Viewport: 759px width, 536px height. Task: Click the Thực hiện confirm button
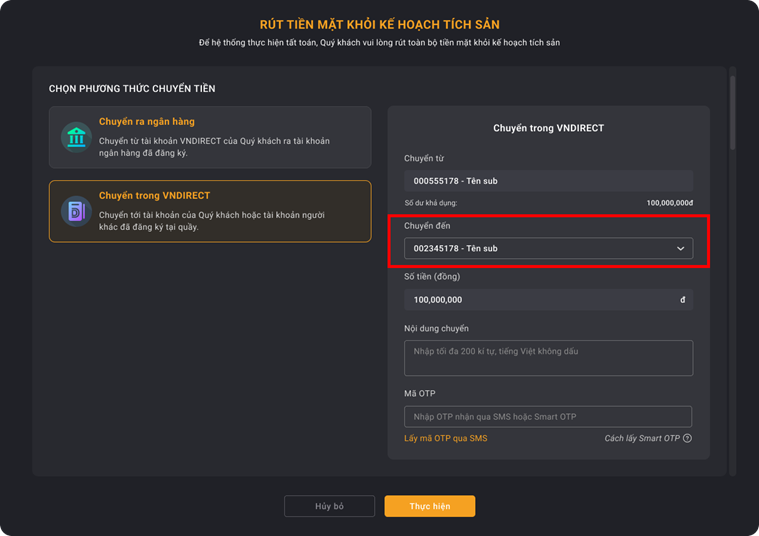coord(430,506)
